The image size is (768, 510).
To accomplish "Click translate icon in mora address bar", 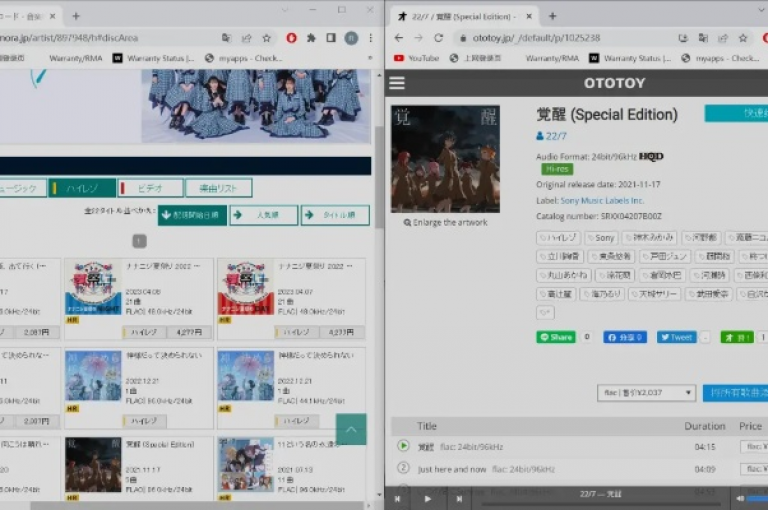I will [x=226, y=38].
